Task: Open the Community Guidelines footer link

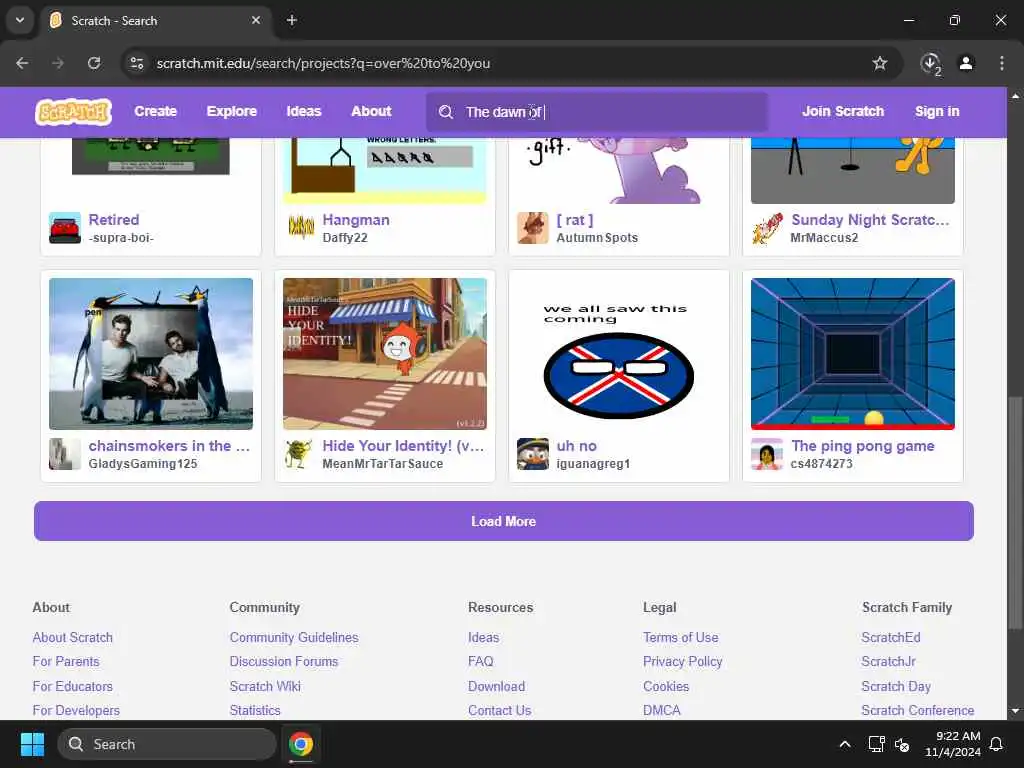Action: pyautogui.click(x=294, y=637)
